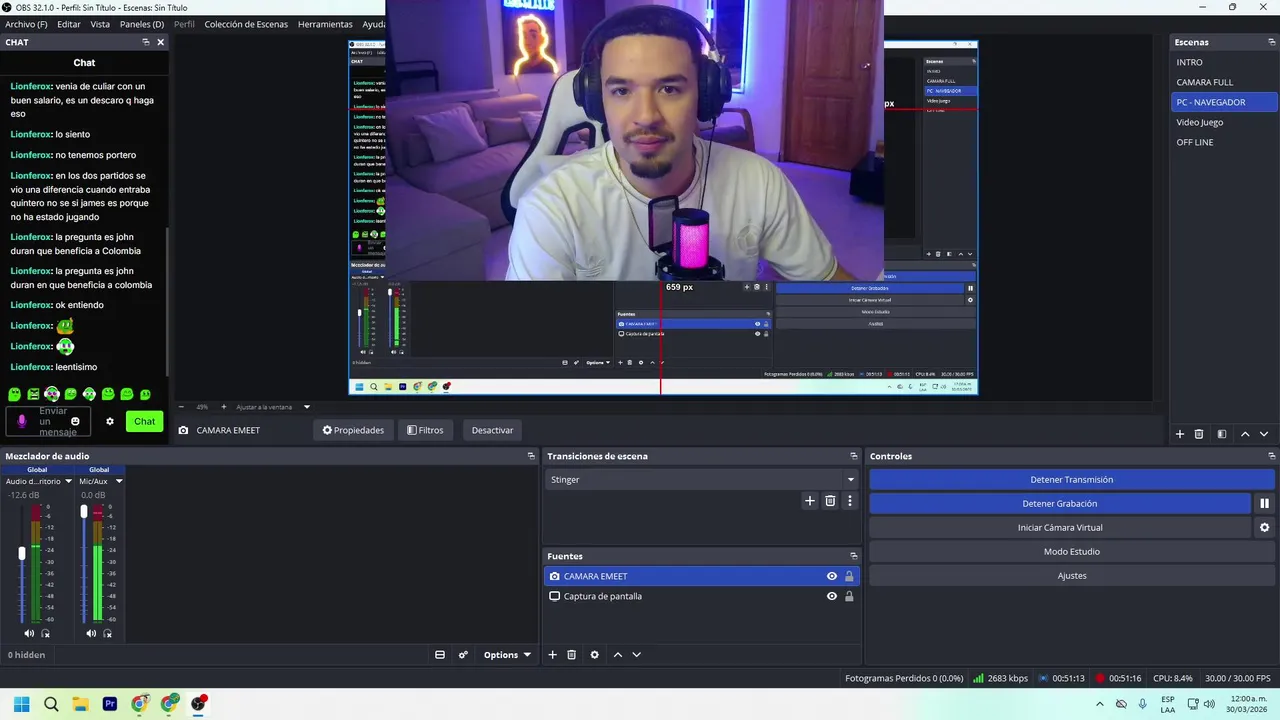Open Editar menu
Image resolution: width=1280 pixels, height=720 pixels.
pos(69,24)
